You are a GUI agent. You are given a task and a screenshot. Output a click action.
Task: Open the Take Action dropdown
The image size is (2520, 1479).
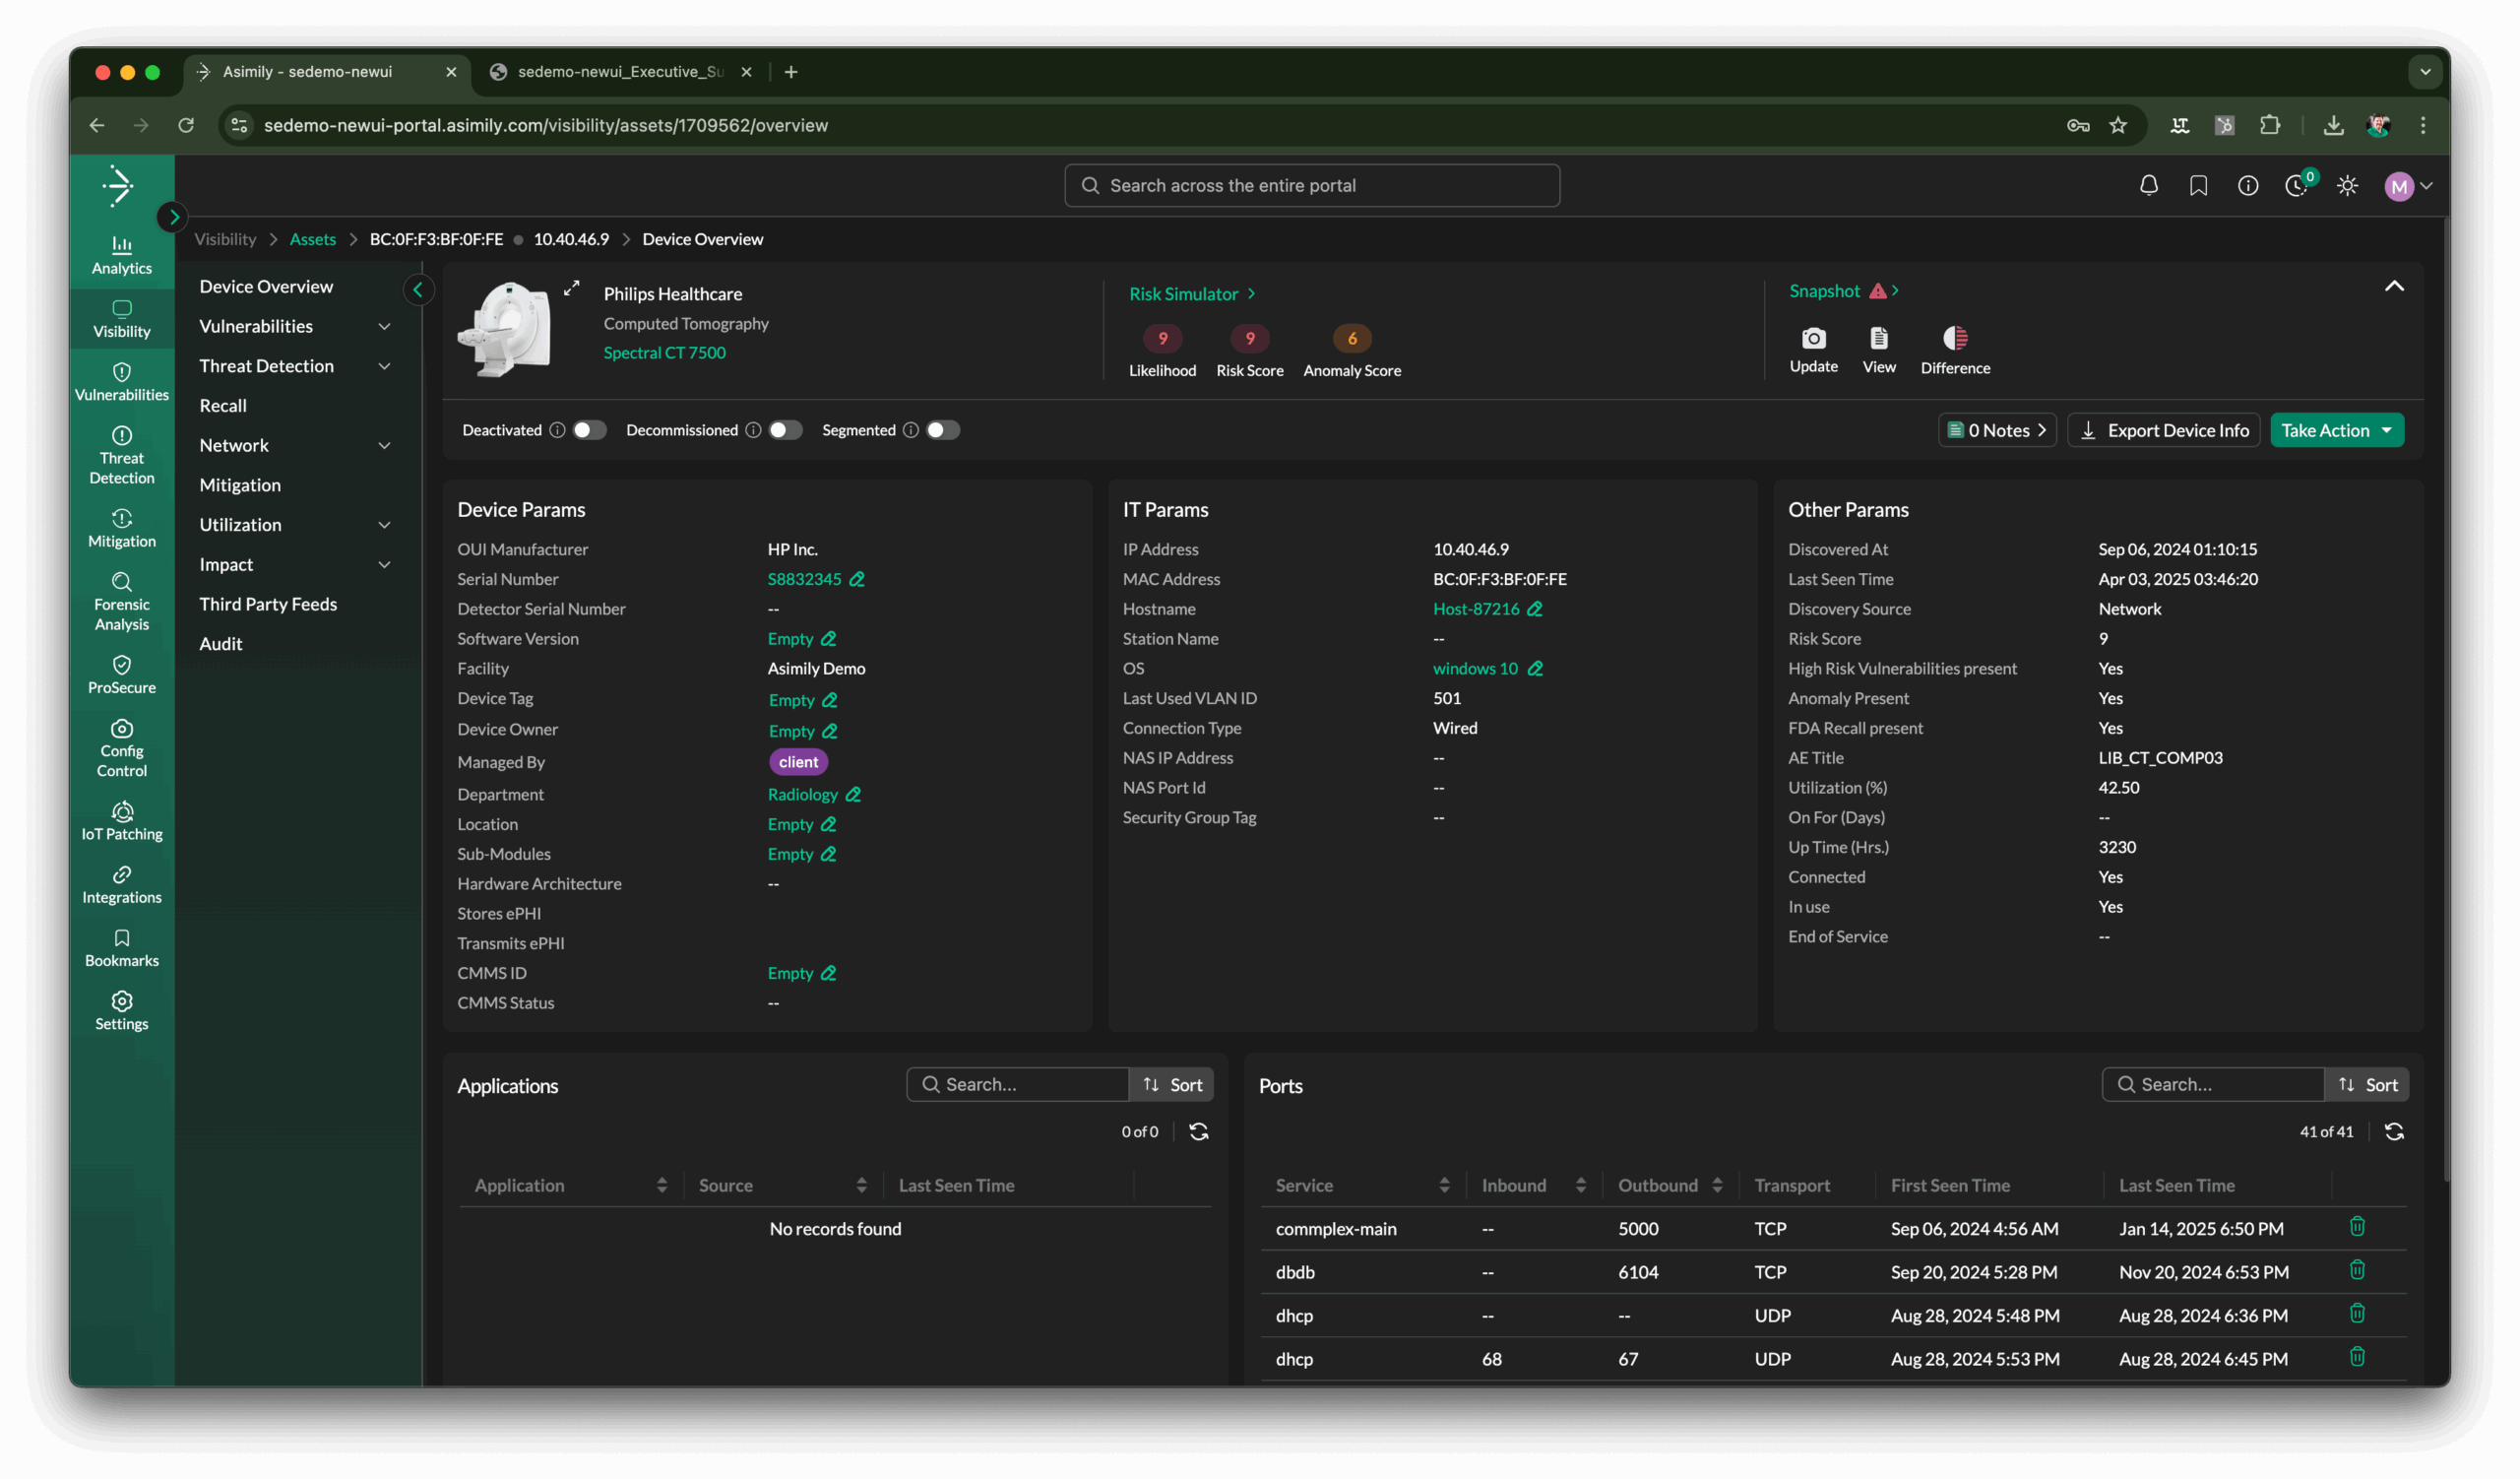click(x=2336, y=430)
